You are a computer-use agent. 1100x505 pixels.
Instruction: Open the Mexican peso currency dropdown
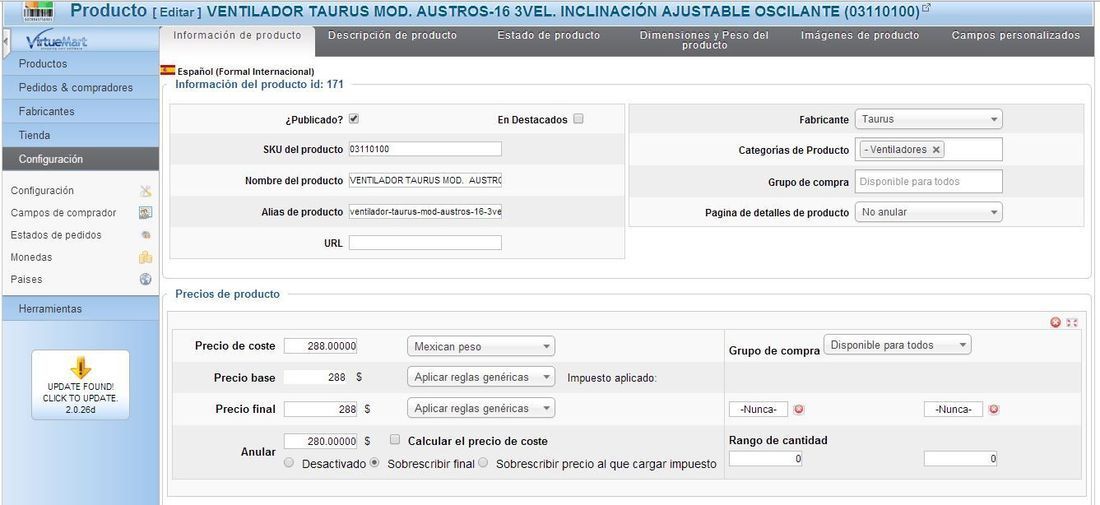coord(481,346)
